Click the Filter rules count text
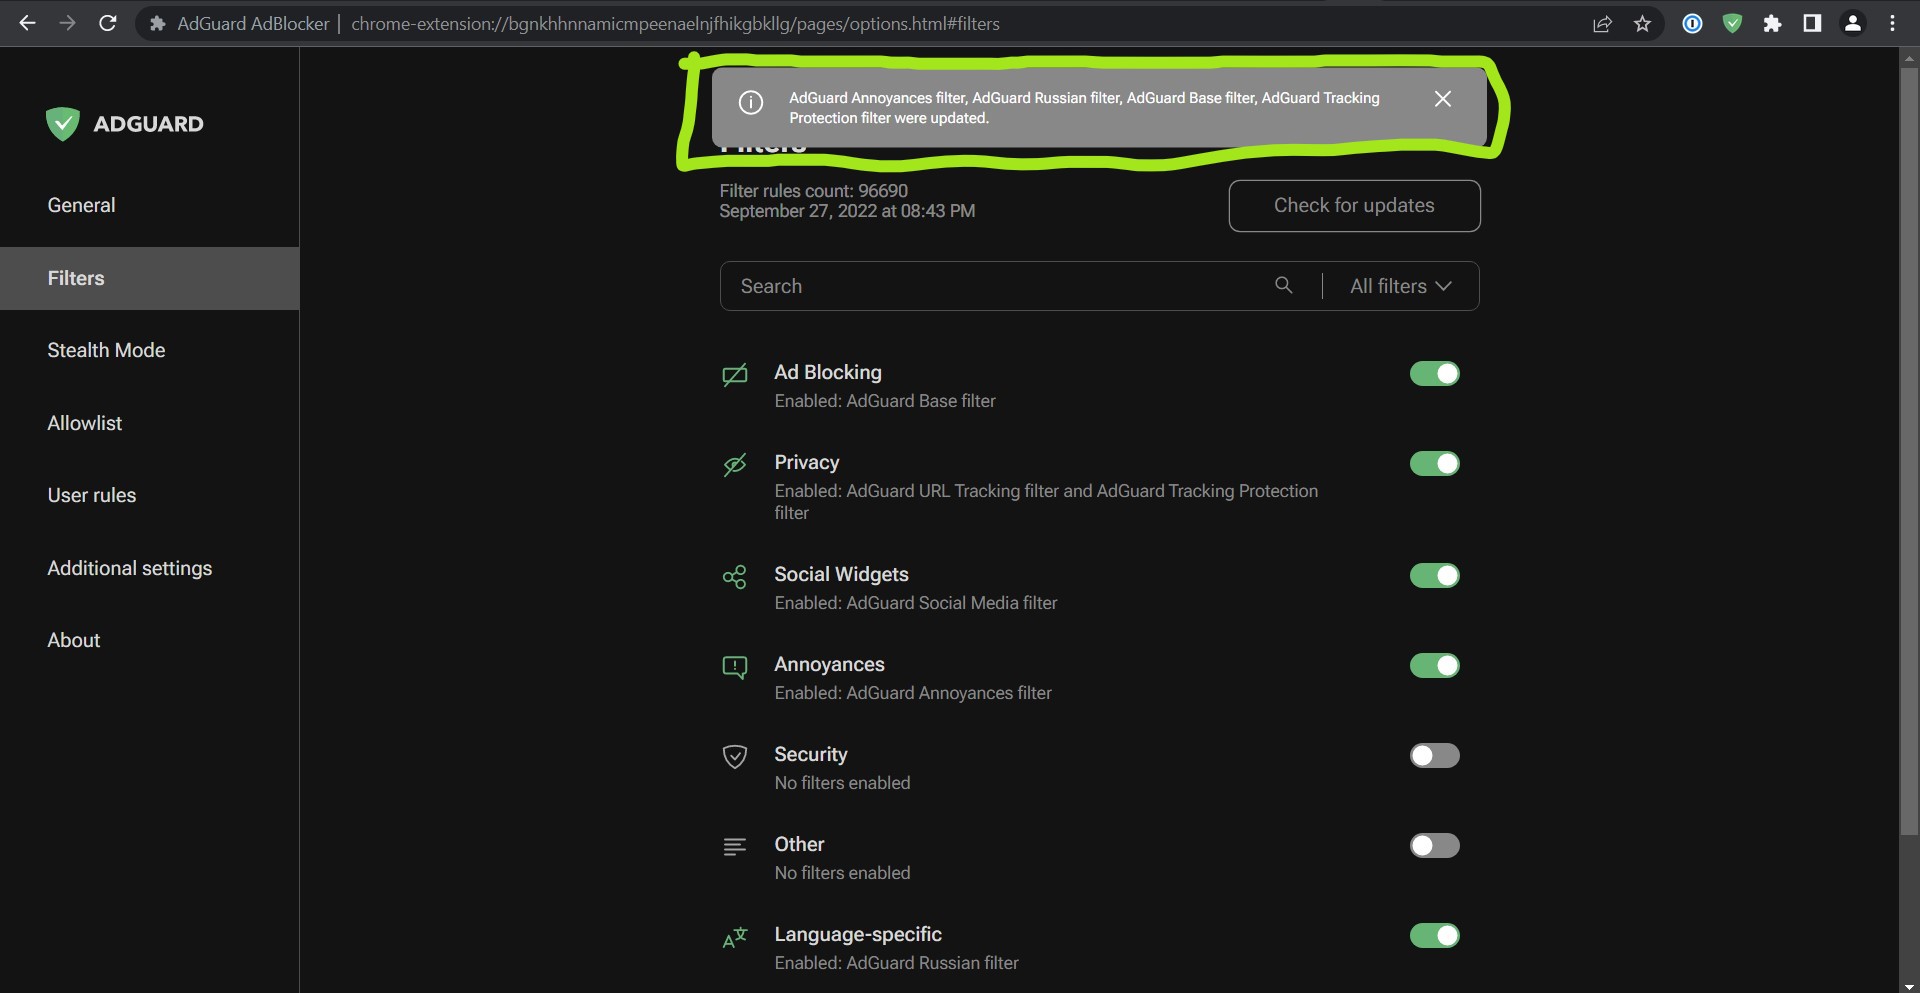Screen dimensions: 1920x993 (x=814, y=190)
